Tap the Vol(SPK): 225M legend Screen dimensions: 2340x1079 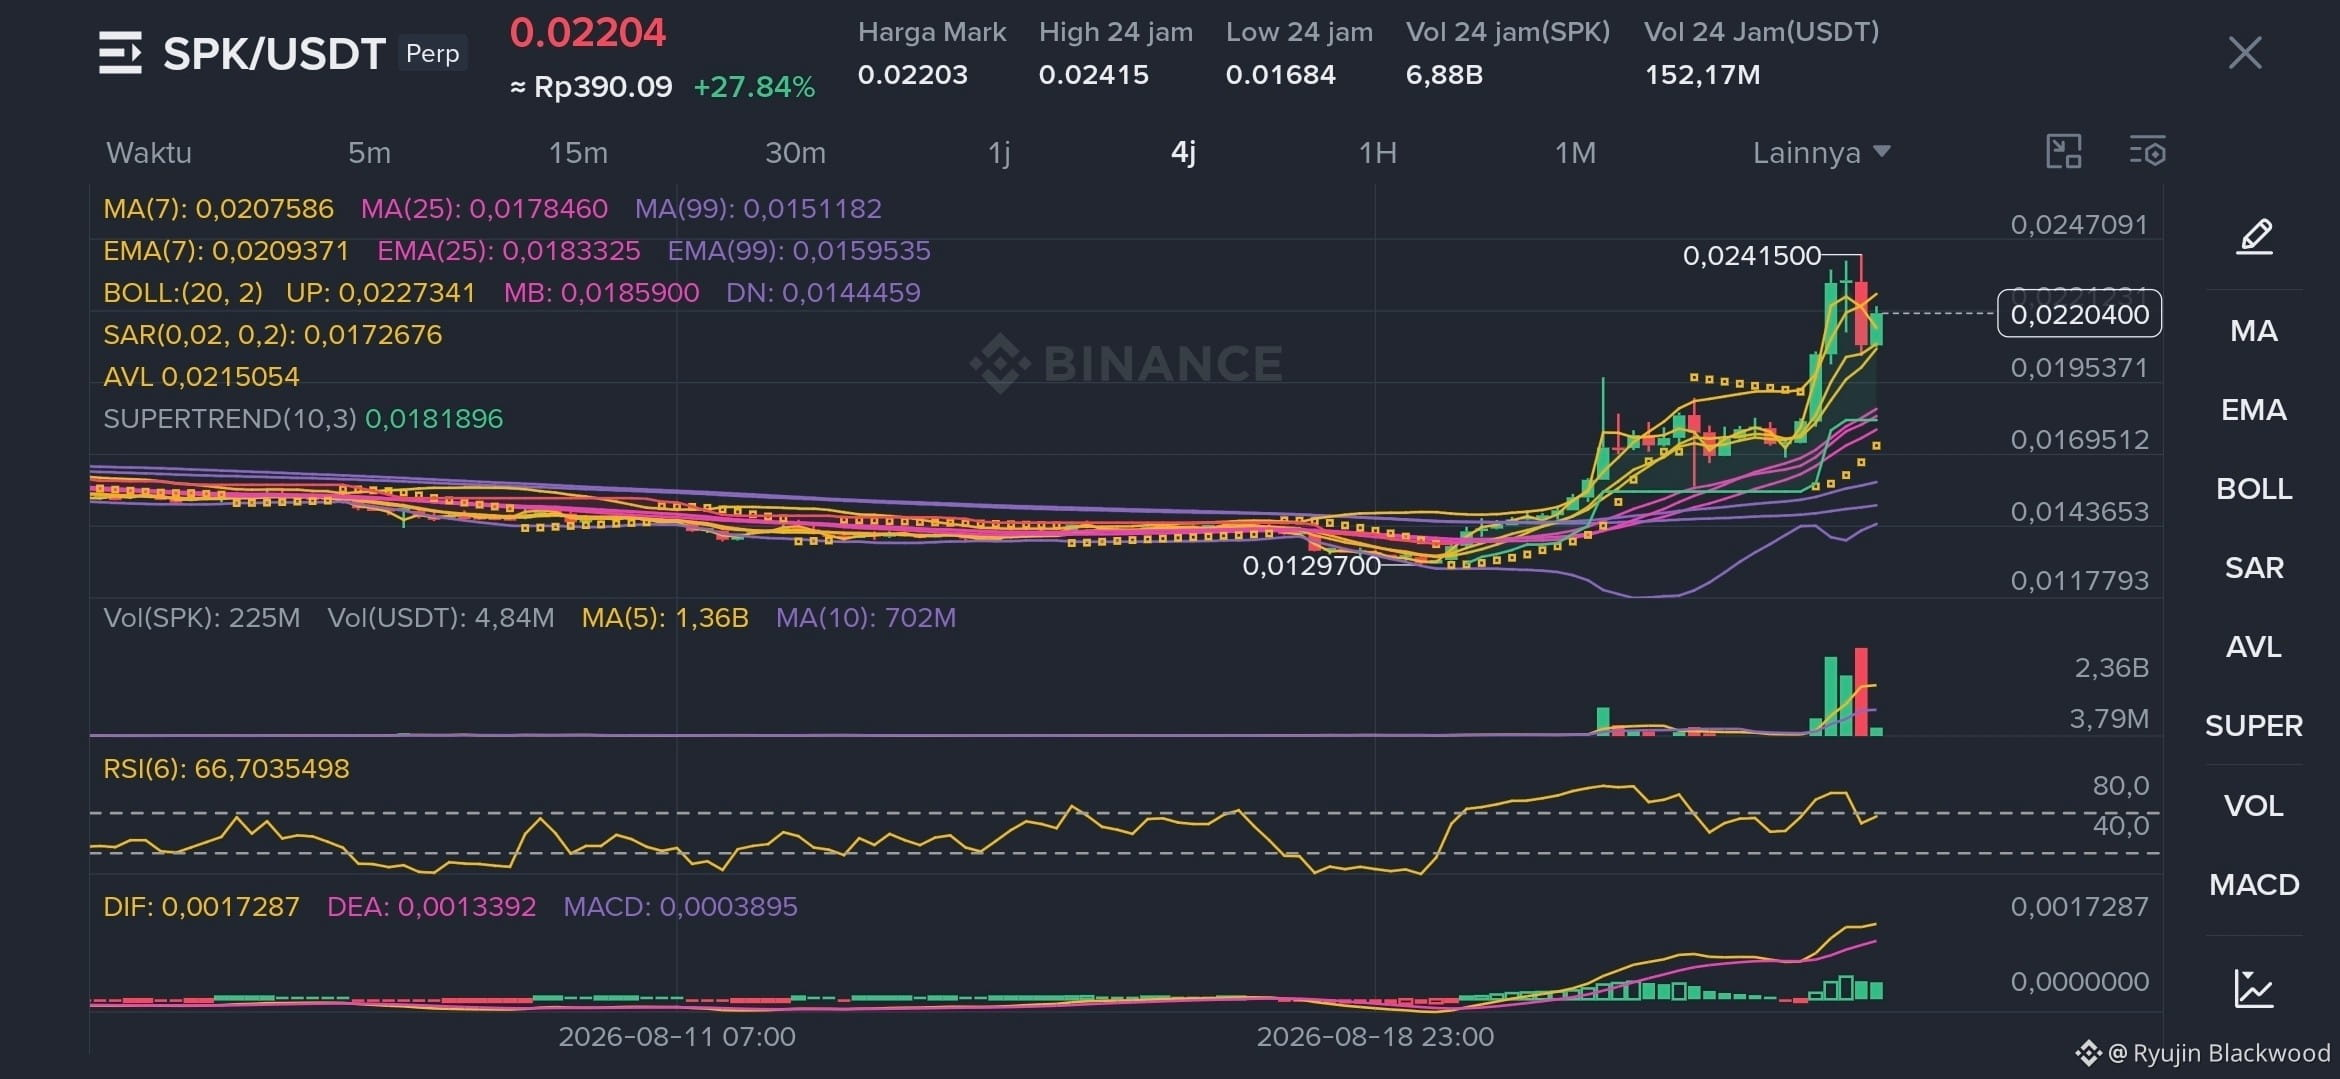coord(201,618)
